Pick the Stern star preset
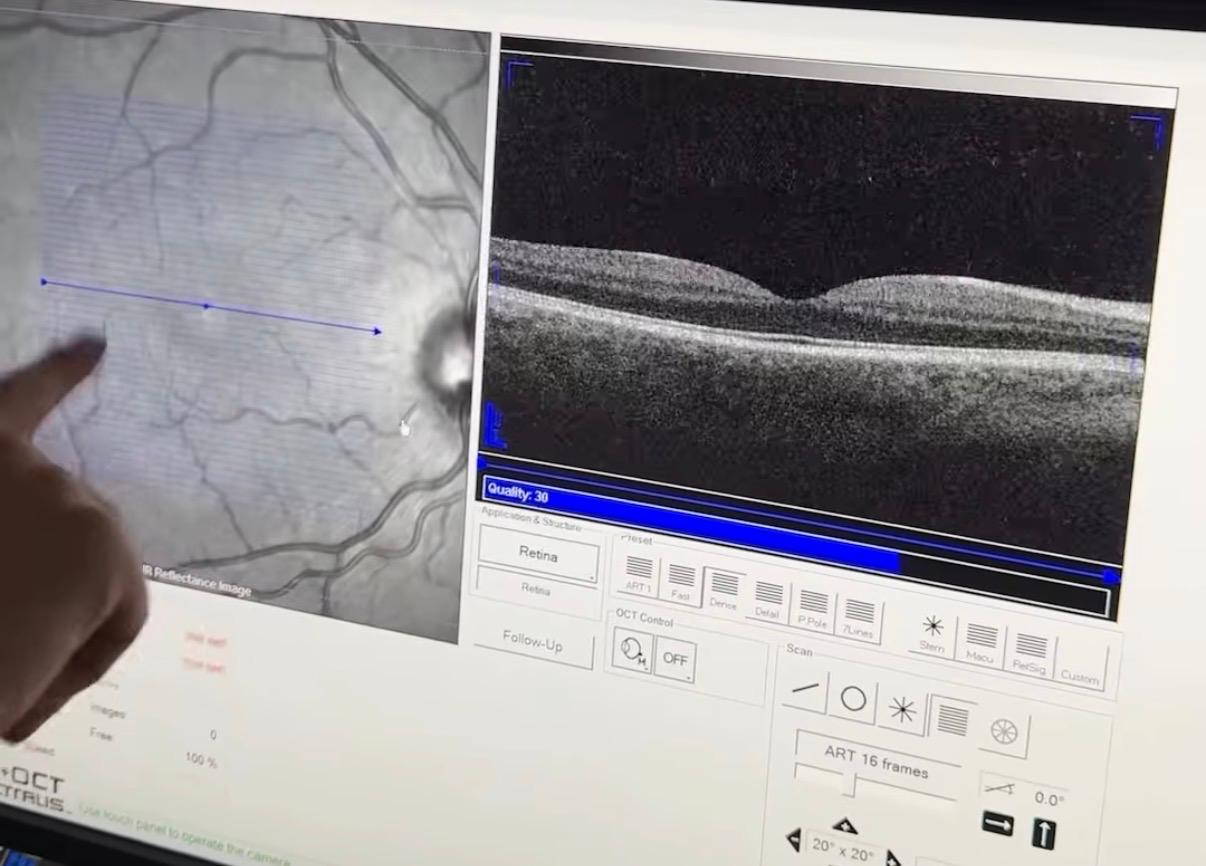Image resolution: width=1206 pixels, height=866 pixels. tap(932, 633)
